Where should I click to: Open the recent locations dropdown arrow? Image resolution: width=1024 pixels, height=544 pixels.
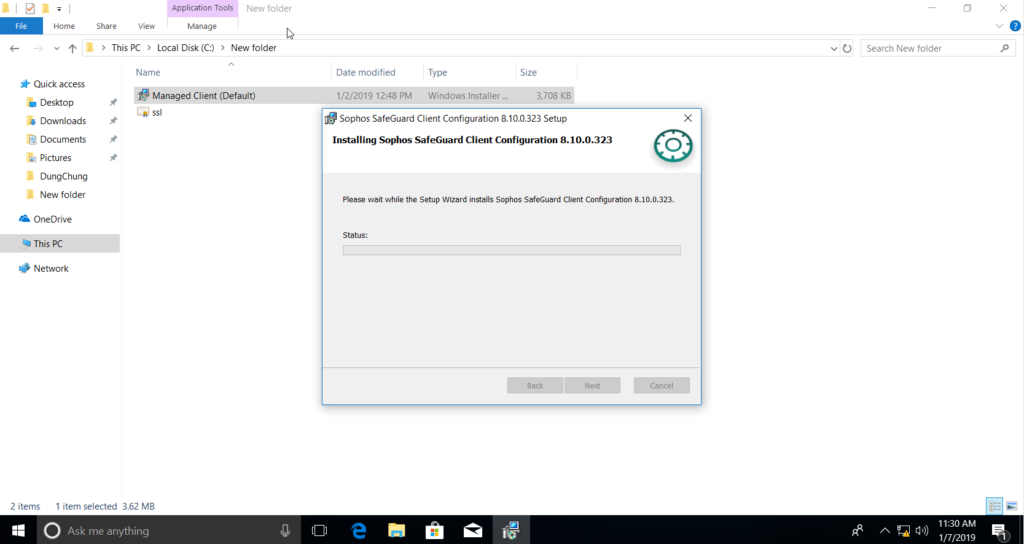point(57,48)
